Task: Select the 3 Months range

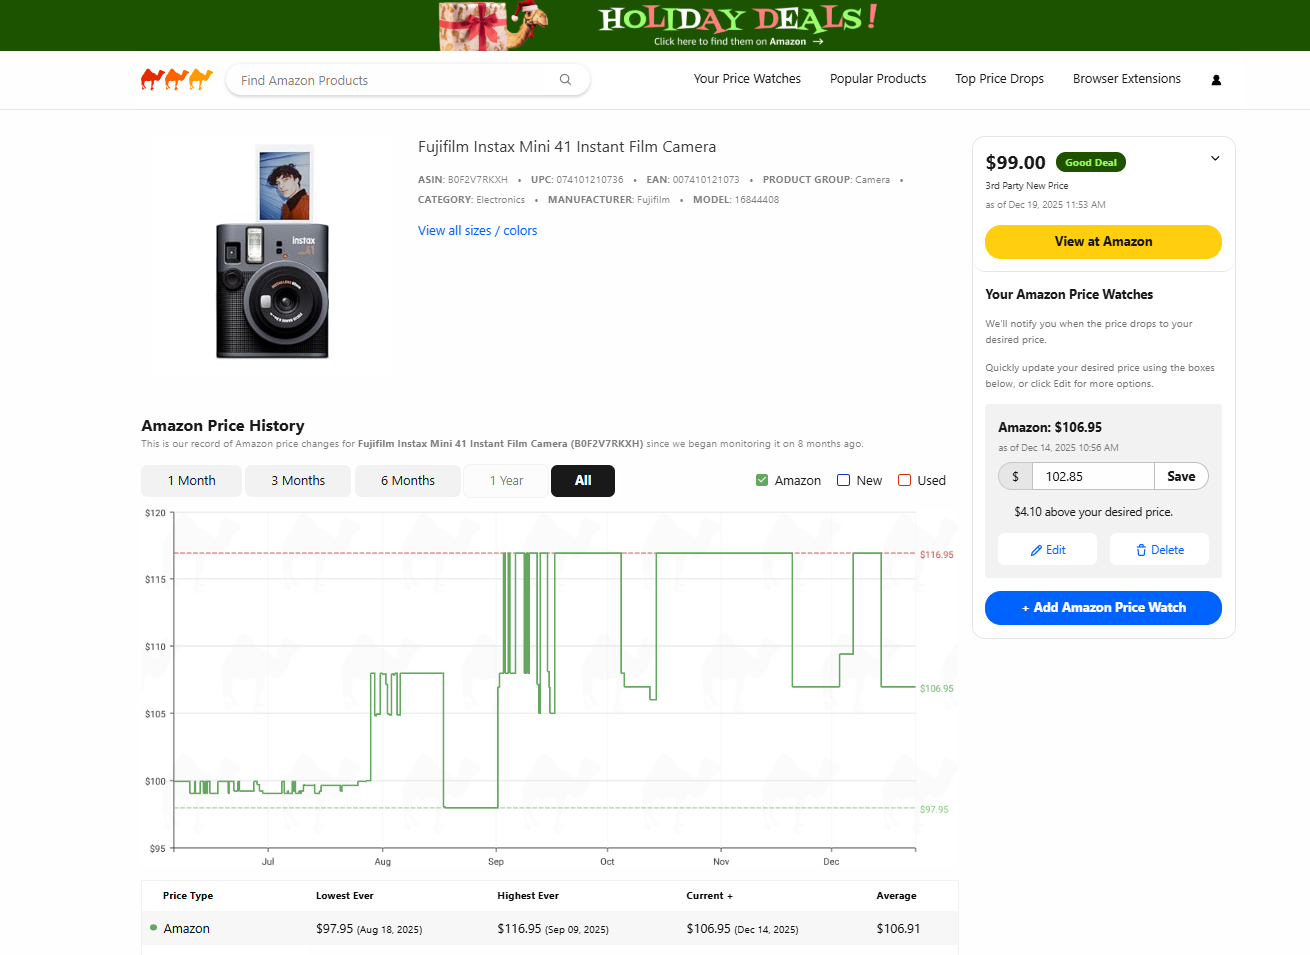Action: (x=297, y=480)
